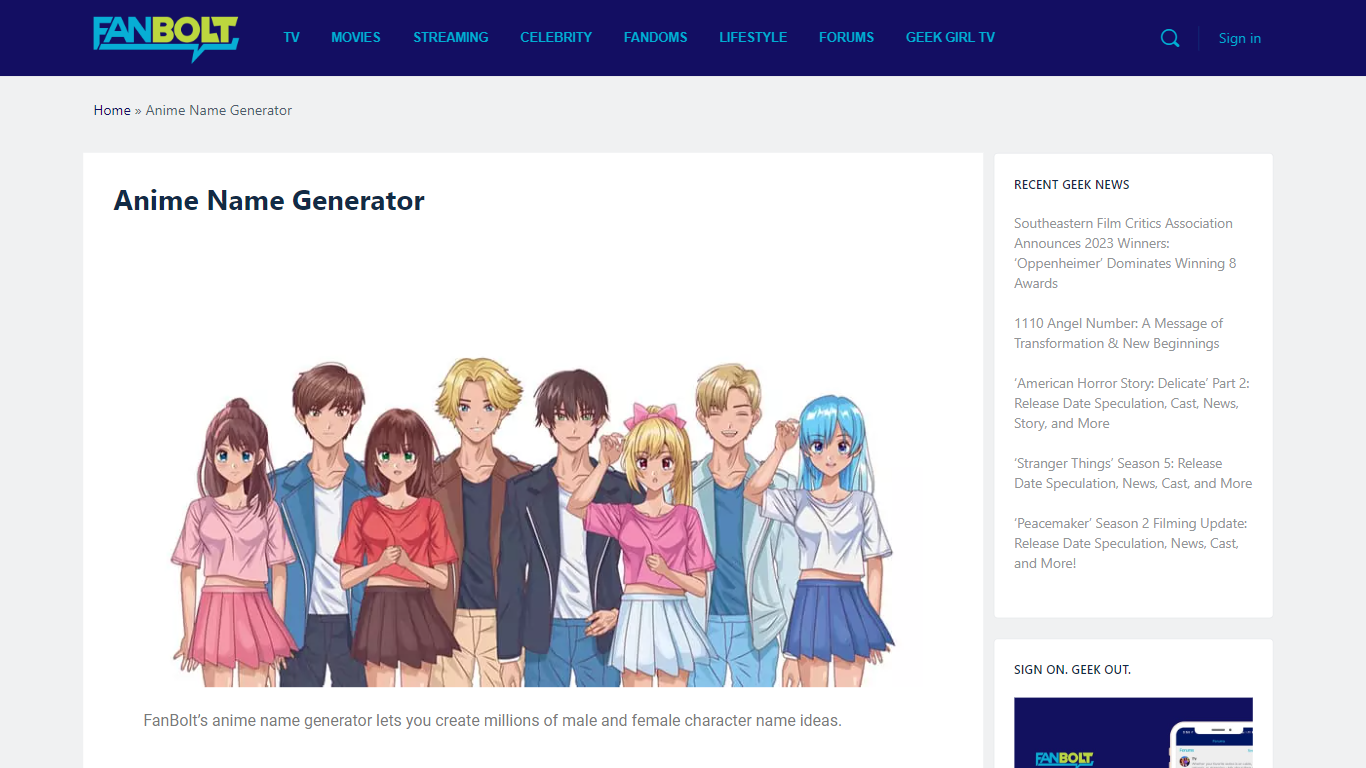Click the Sign in link

pos(1239,38)
